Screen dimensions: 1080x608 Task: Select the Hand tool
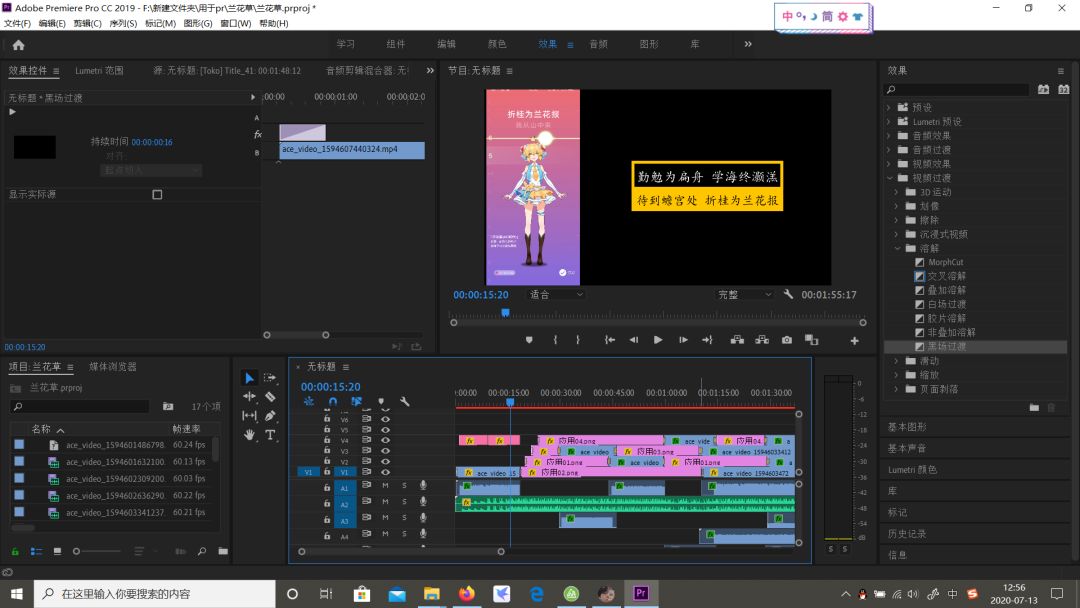(x=249, y=435)
